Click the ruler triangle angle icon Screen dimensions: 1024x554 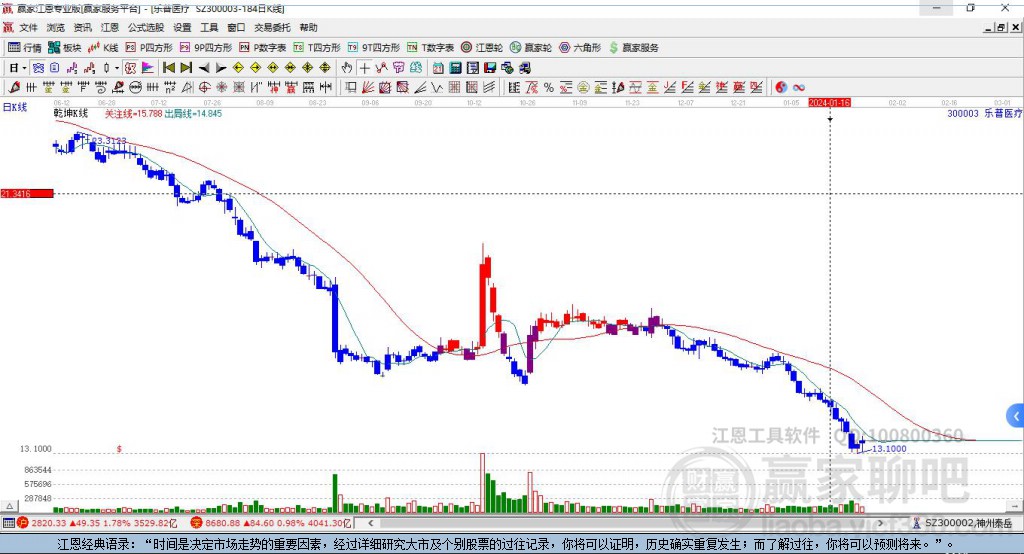pyautogui.click(x=187, y=87)
